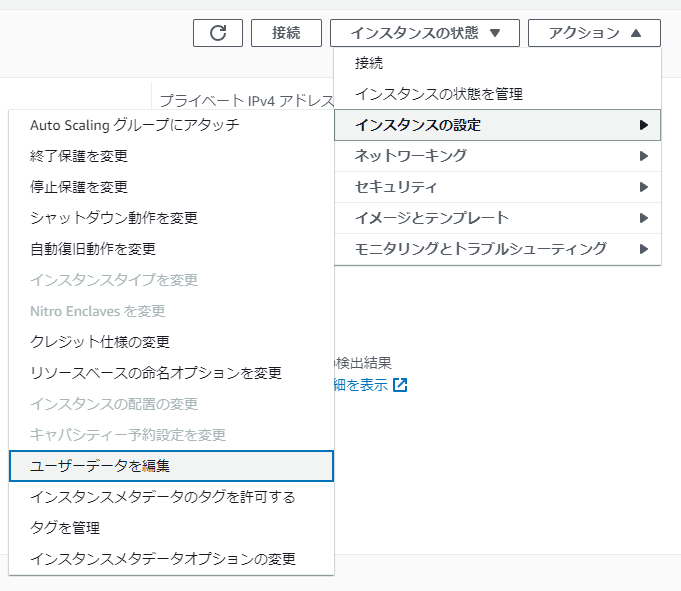Click the external-link icon beside 細を表示

point(400,385)
